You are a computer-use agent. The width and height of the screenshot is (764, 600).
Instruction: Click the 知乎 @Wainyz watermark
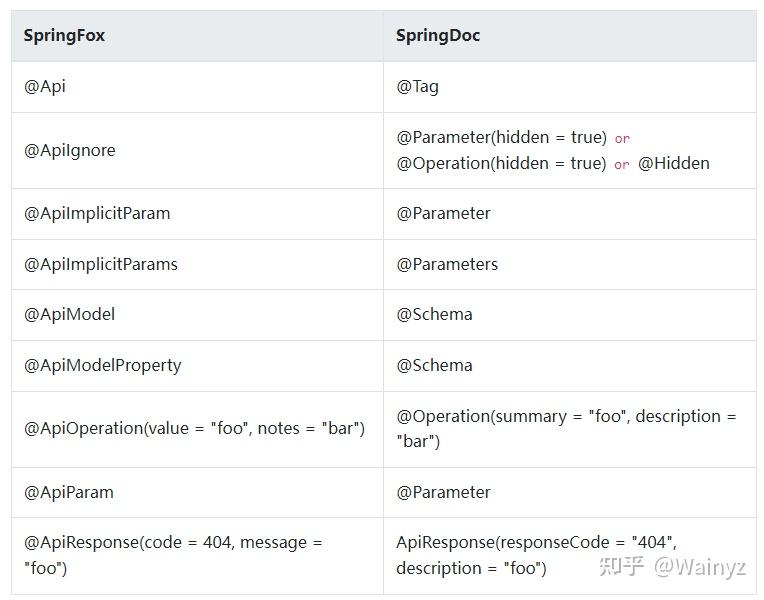point(672,567)
